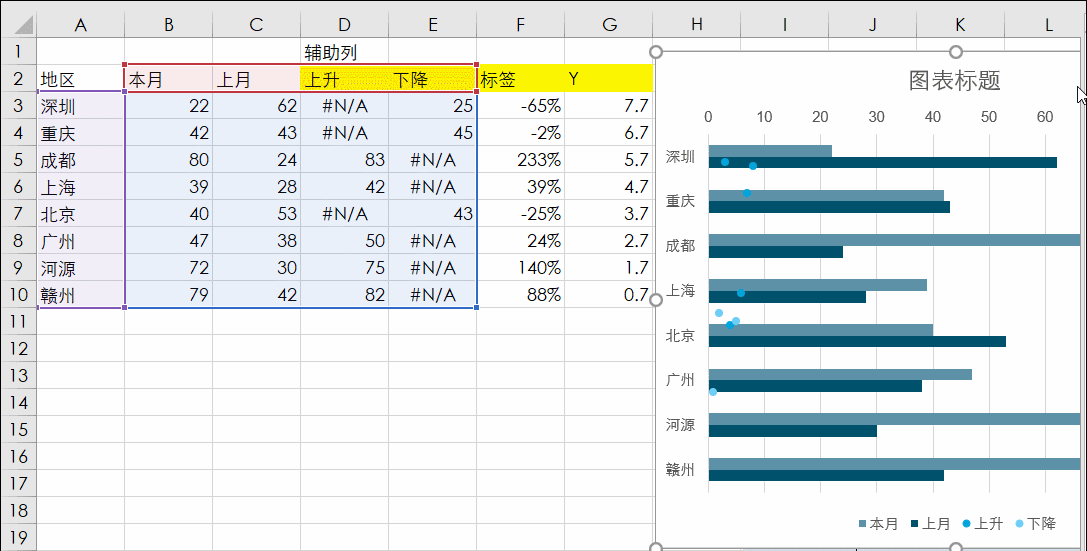Select row 5 header

pyautogui.click(x=17, y=160)
